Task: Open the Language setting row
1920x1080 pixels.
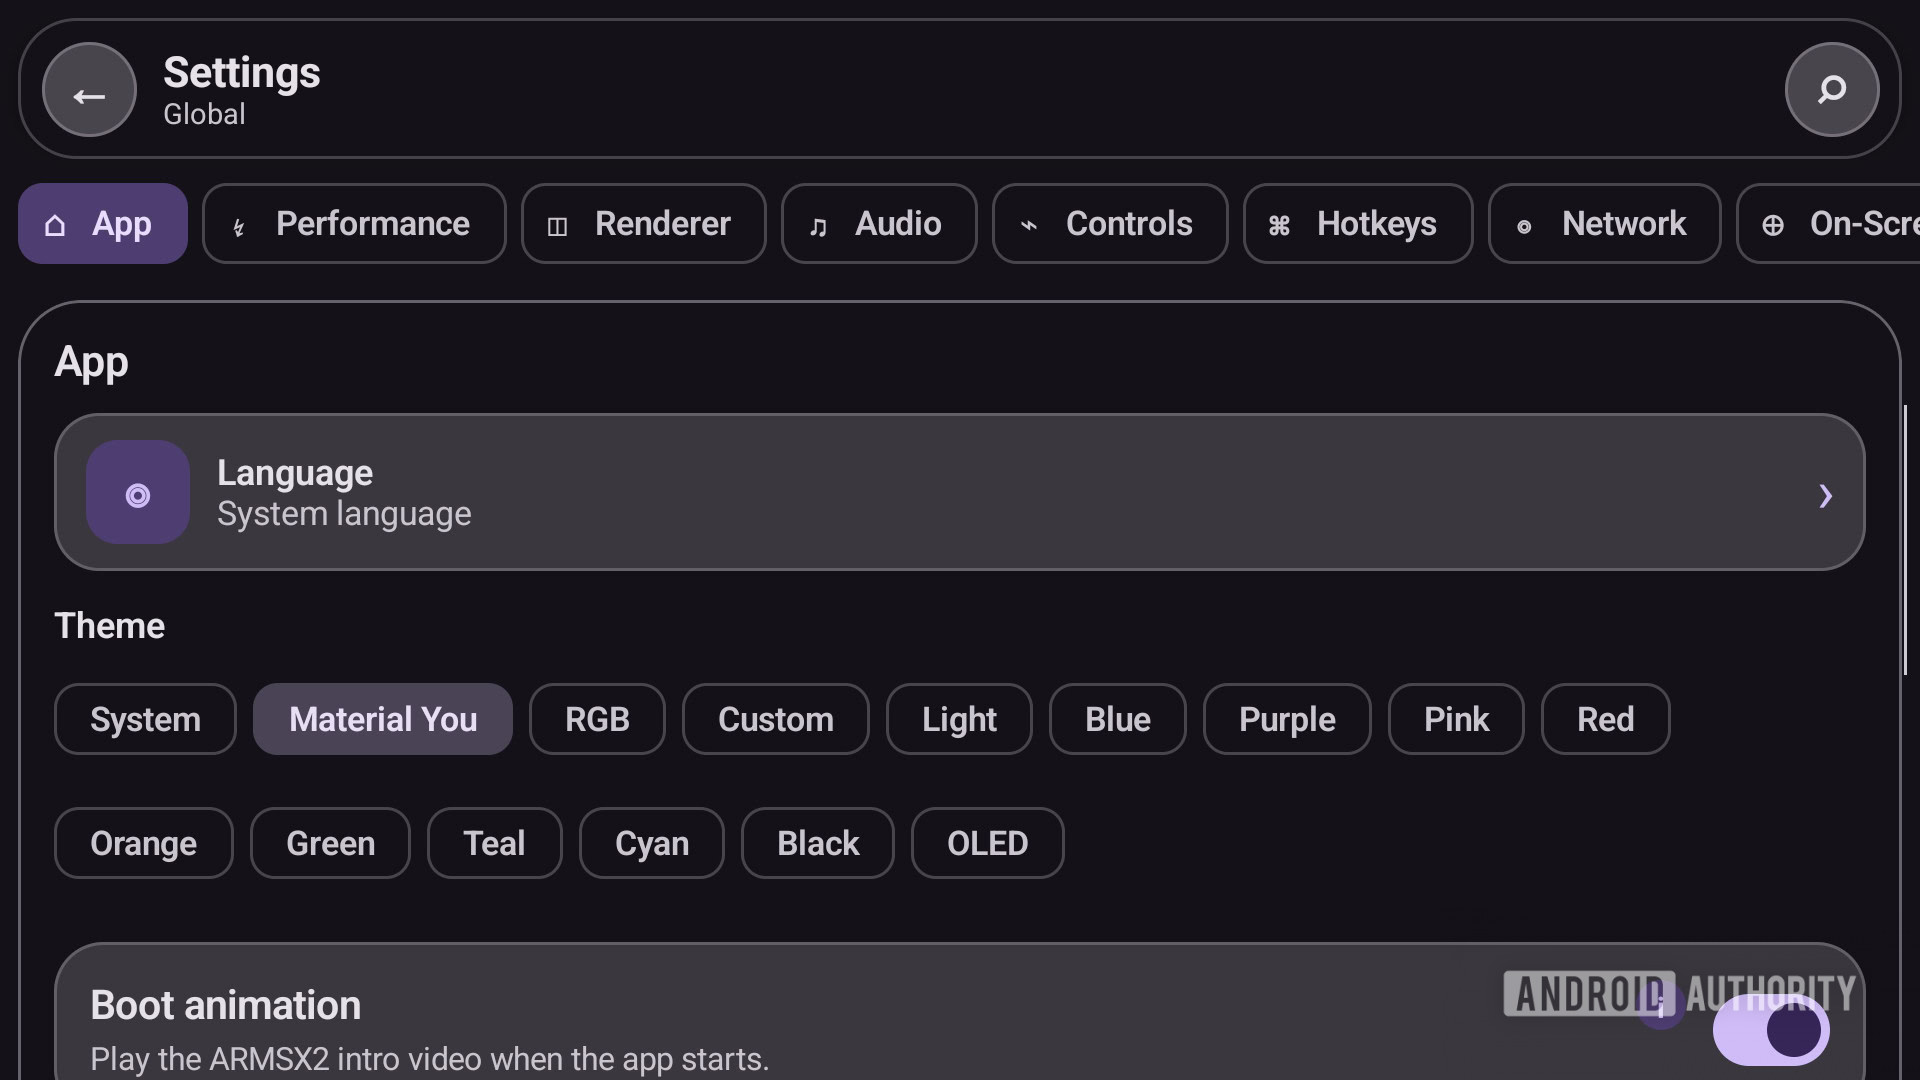Action: point(959,492)
